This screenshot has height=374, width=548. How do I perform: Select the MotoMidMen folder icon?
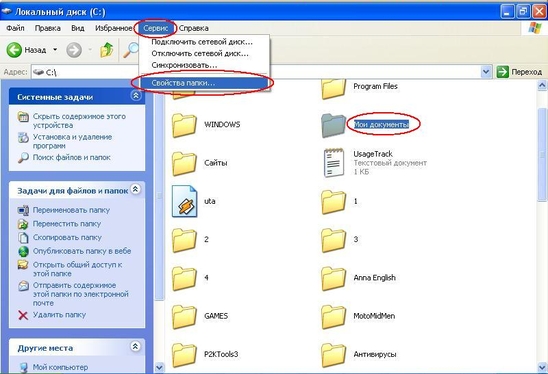pos(333,317)
